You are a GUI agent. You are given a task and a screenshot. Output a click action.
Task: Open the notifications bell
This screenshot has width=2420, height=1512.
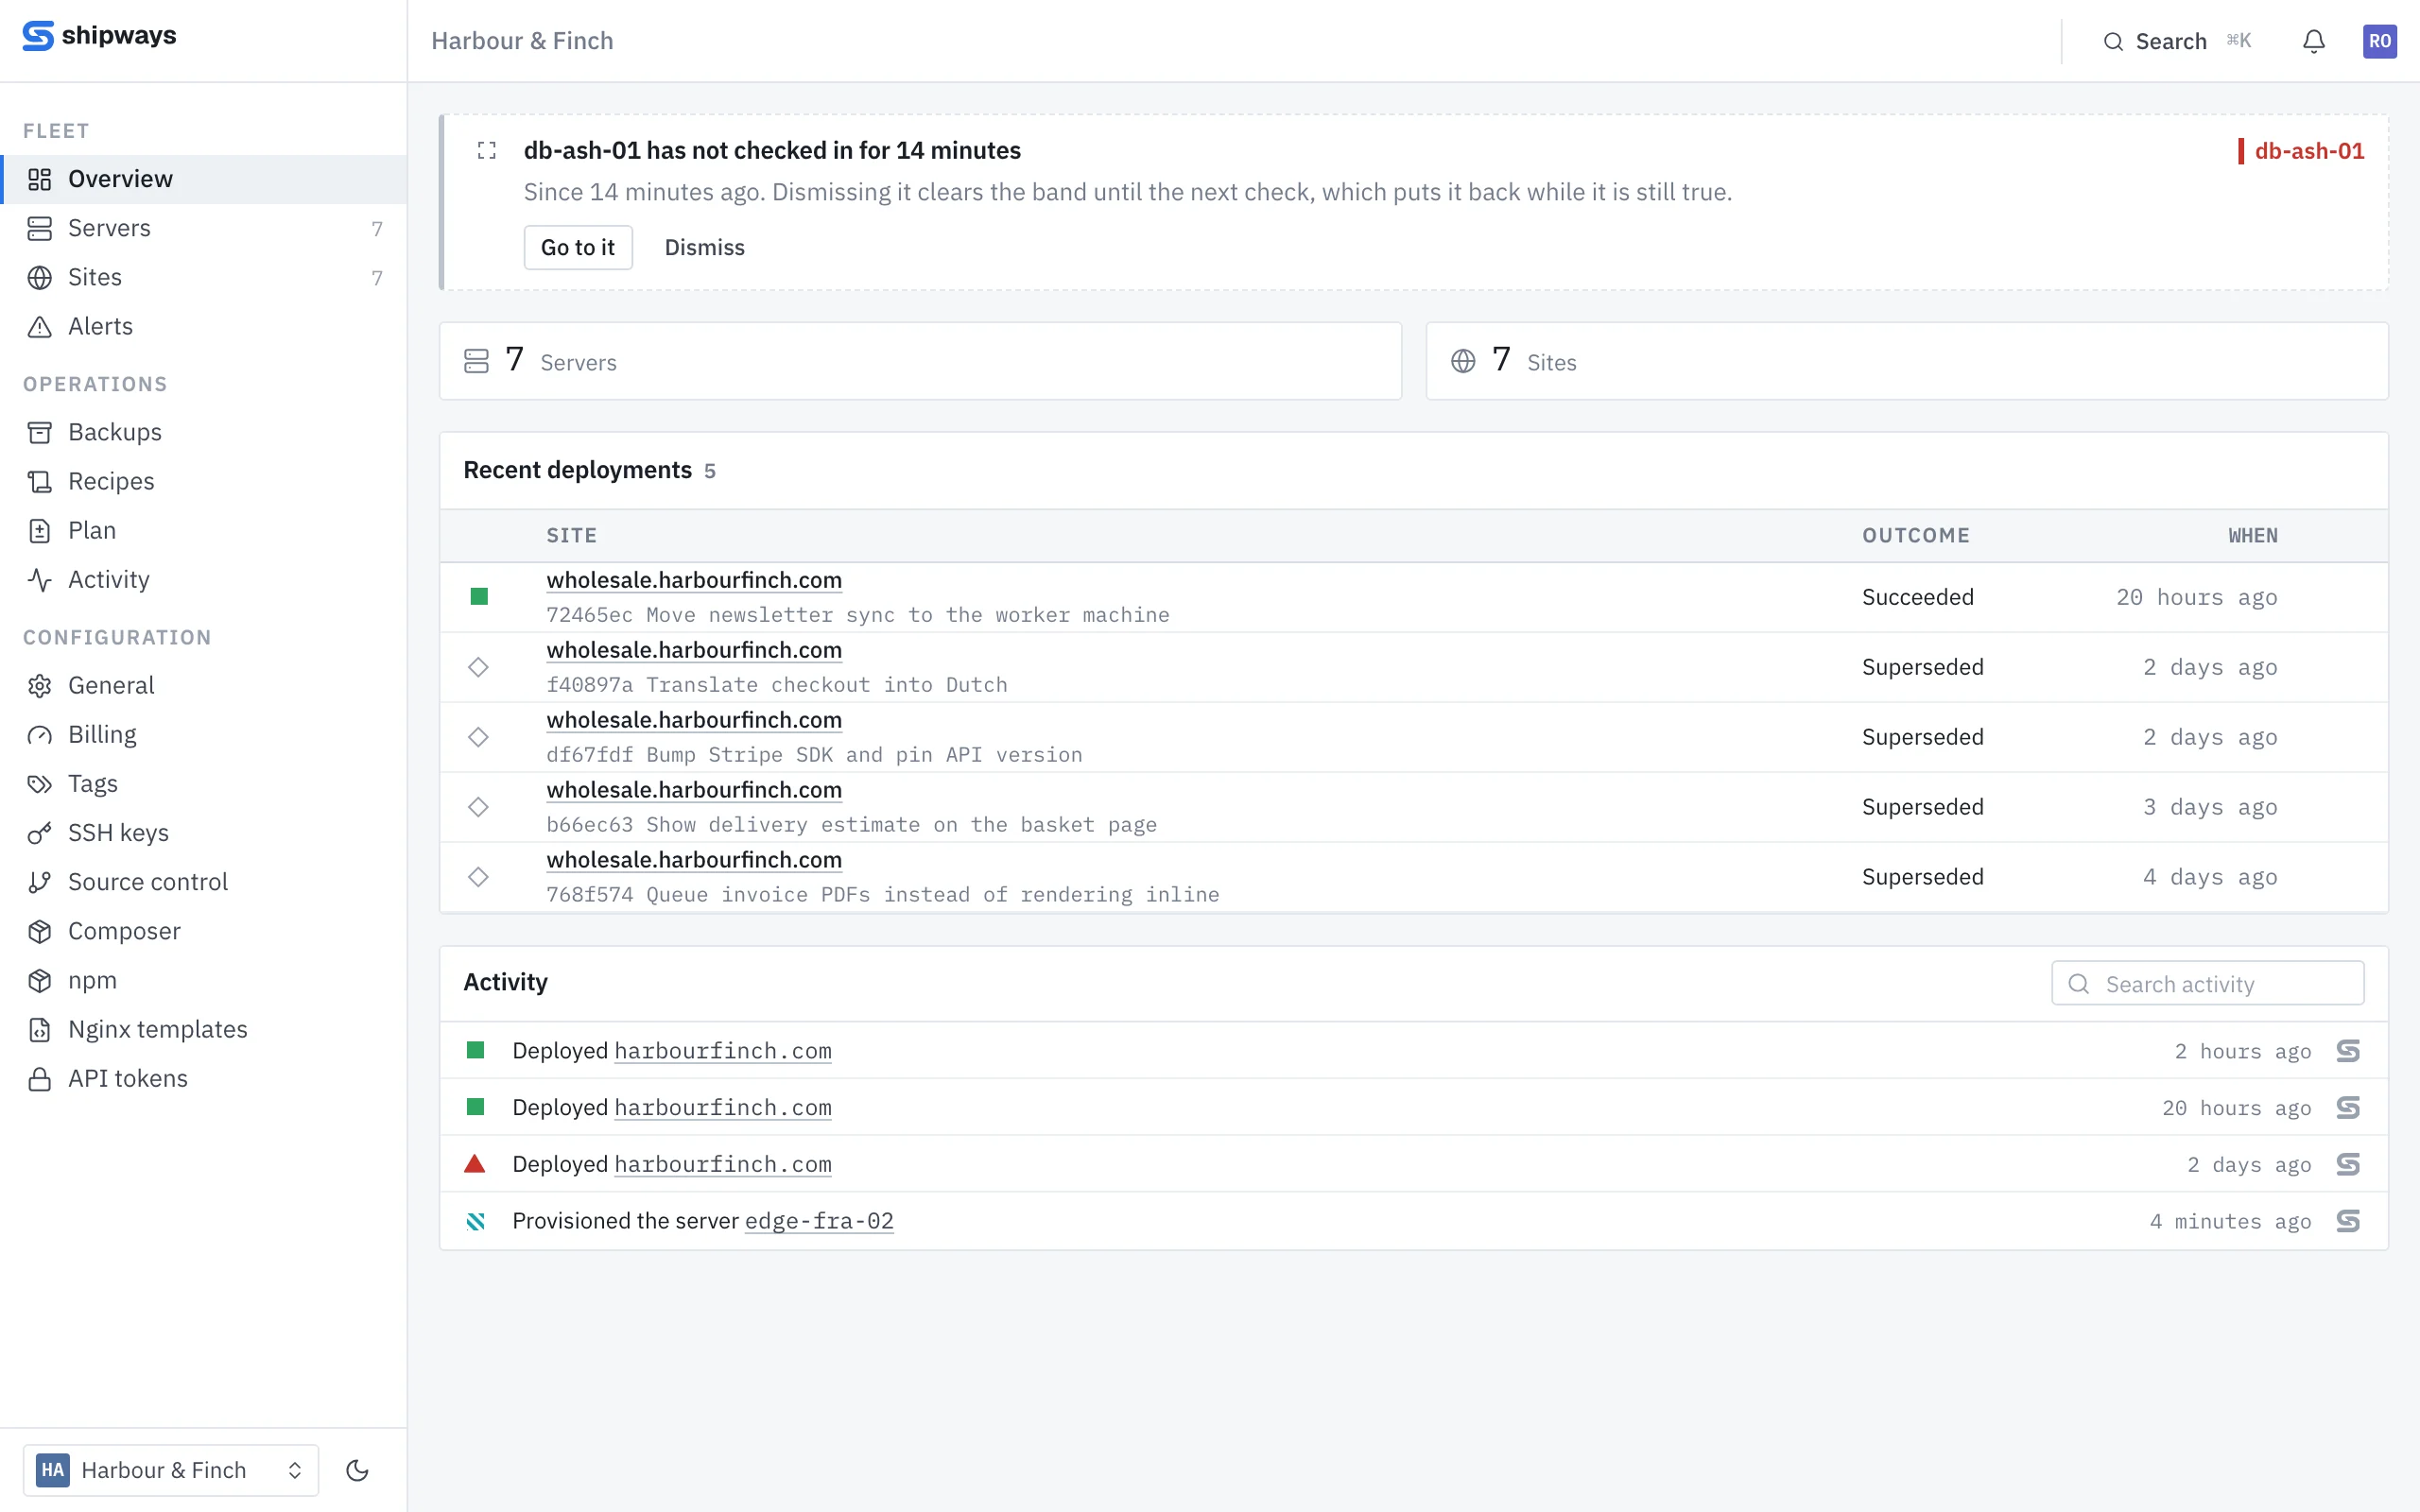pyautogui.click(x=2313, y=41)
